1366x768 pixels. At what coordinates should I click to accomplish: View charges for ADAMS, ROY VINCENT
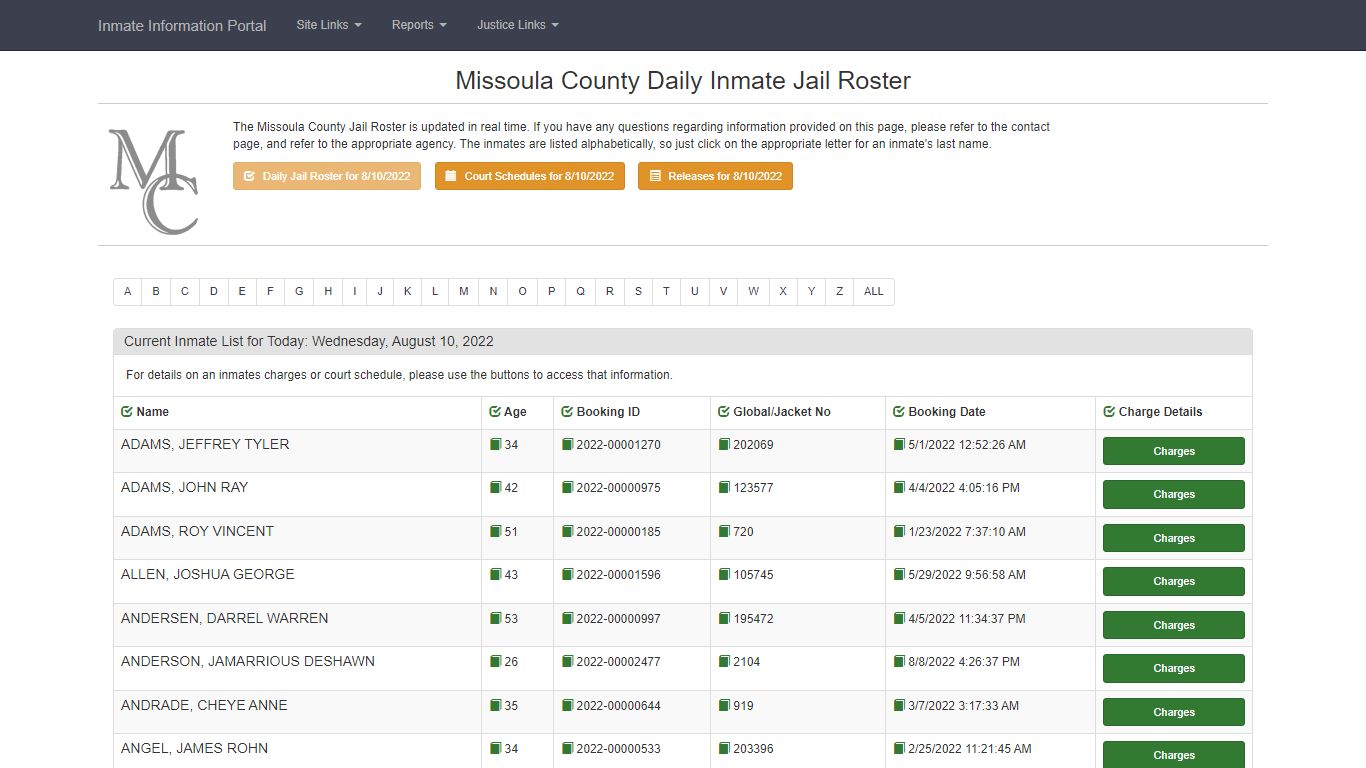pyautogui.click(x=1174, y=538)
